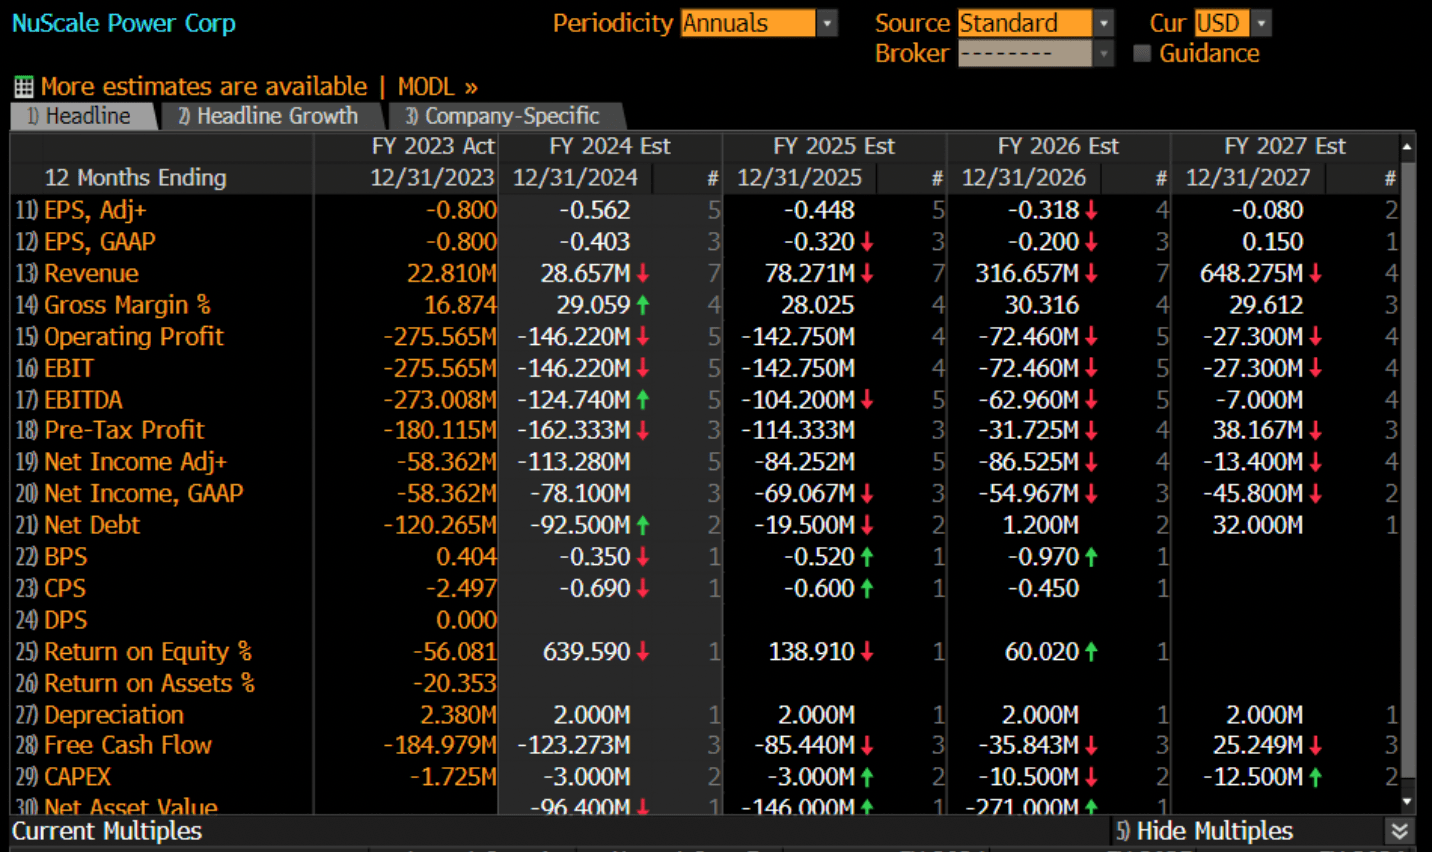
Task: Click FY 2024 Revenue value 28.657M
Action: 586,273
